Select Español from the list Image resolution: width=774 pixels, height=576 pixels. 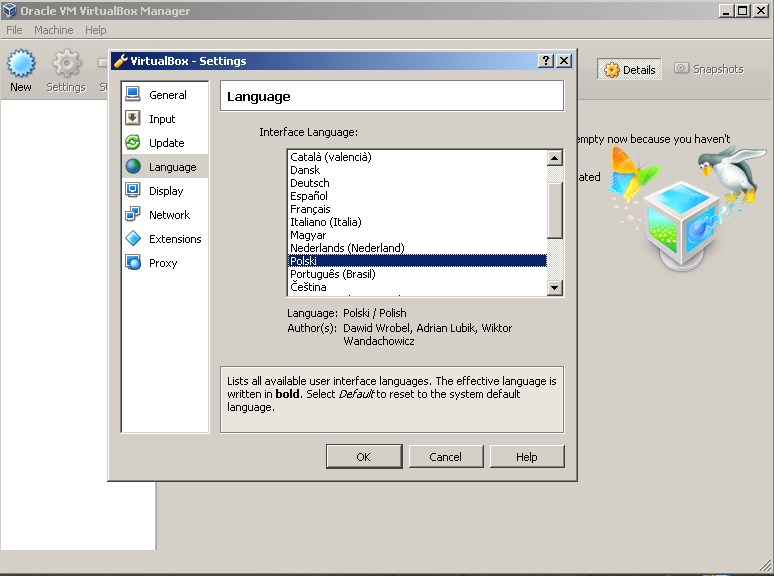pos(417,196)
